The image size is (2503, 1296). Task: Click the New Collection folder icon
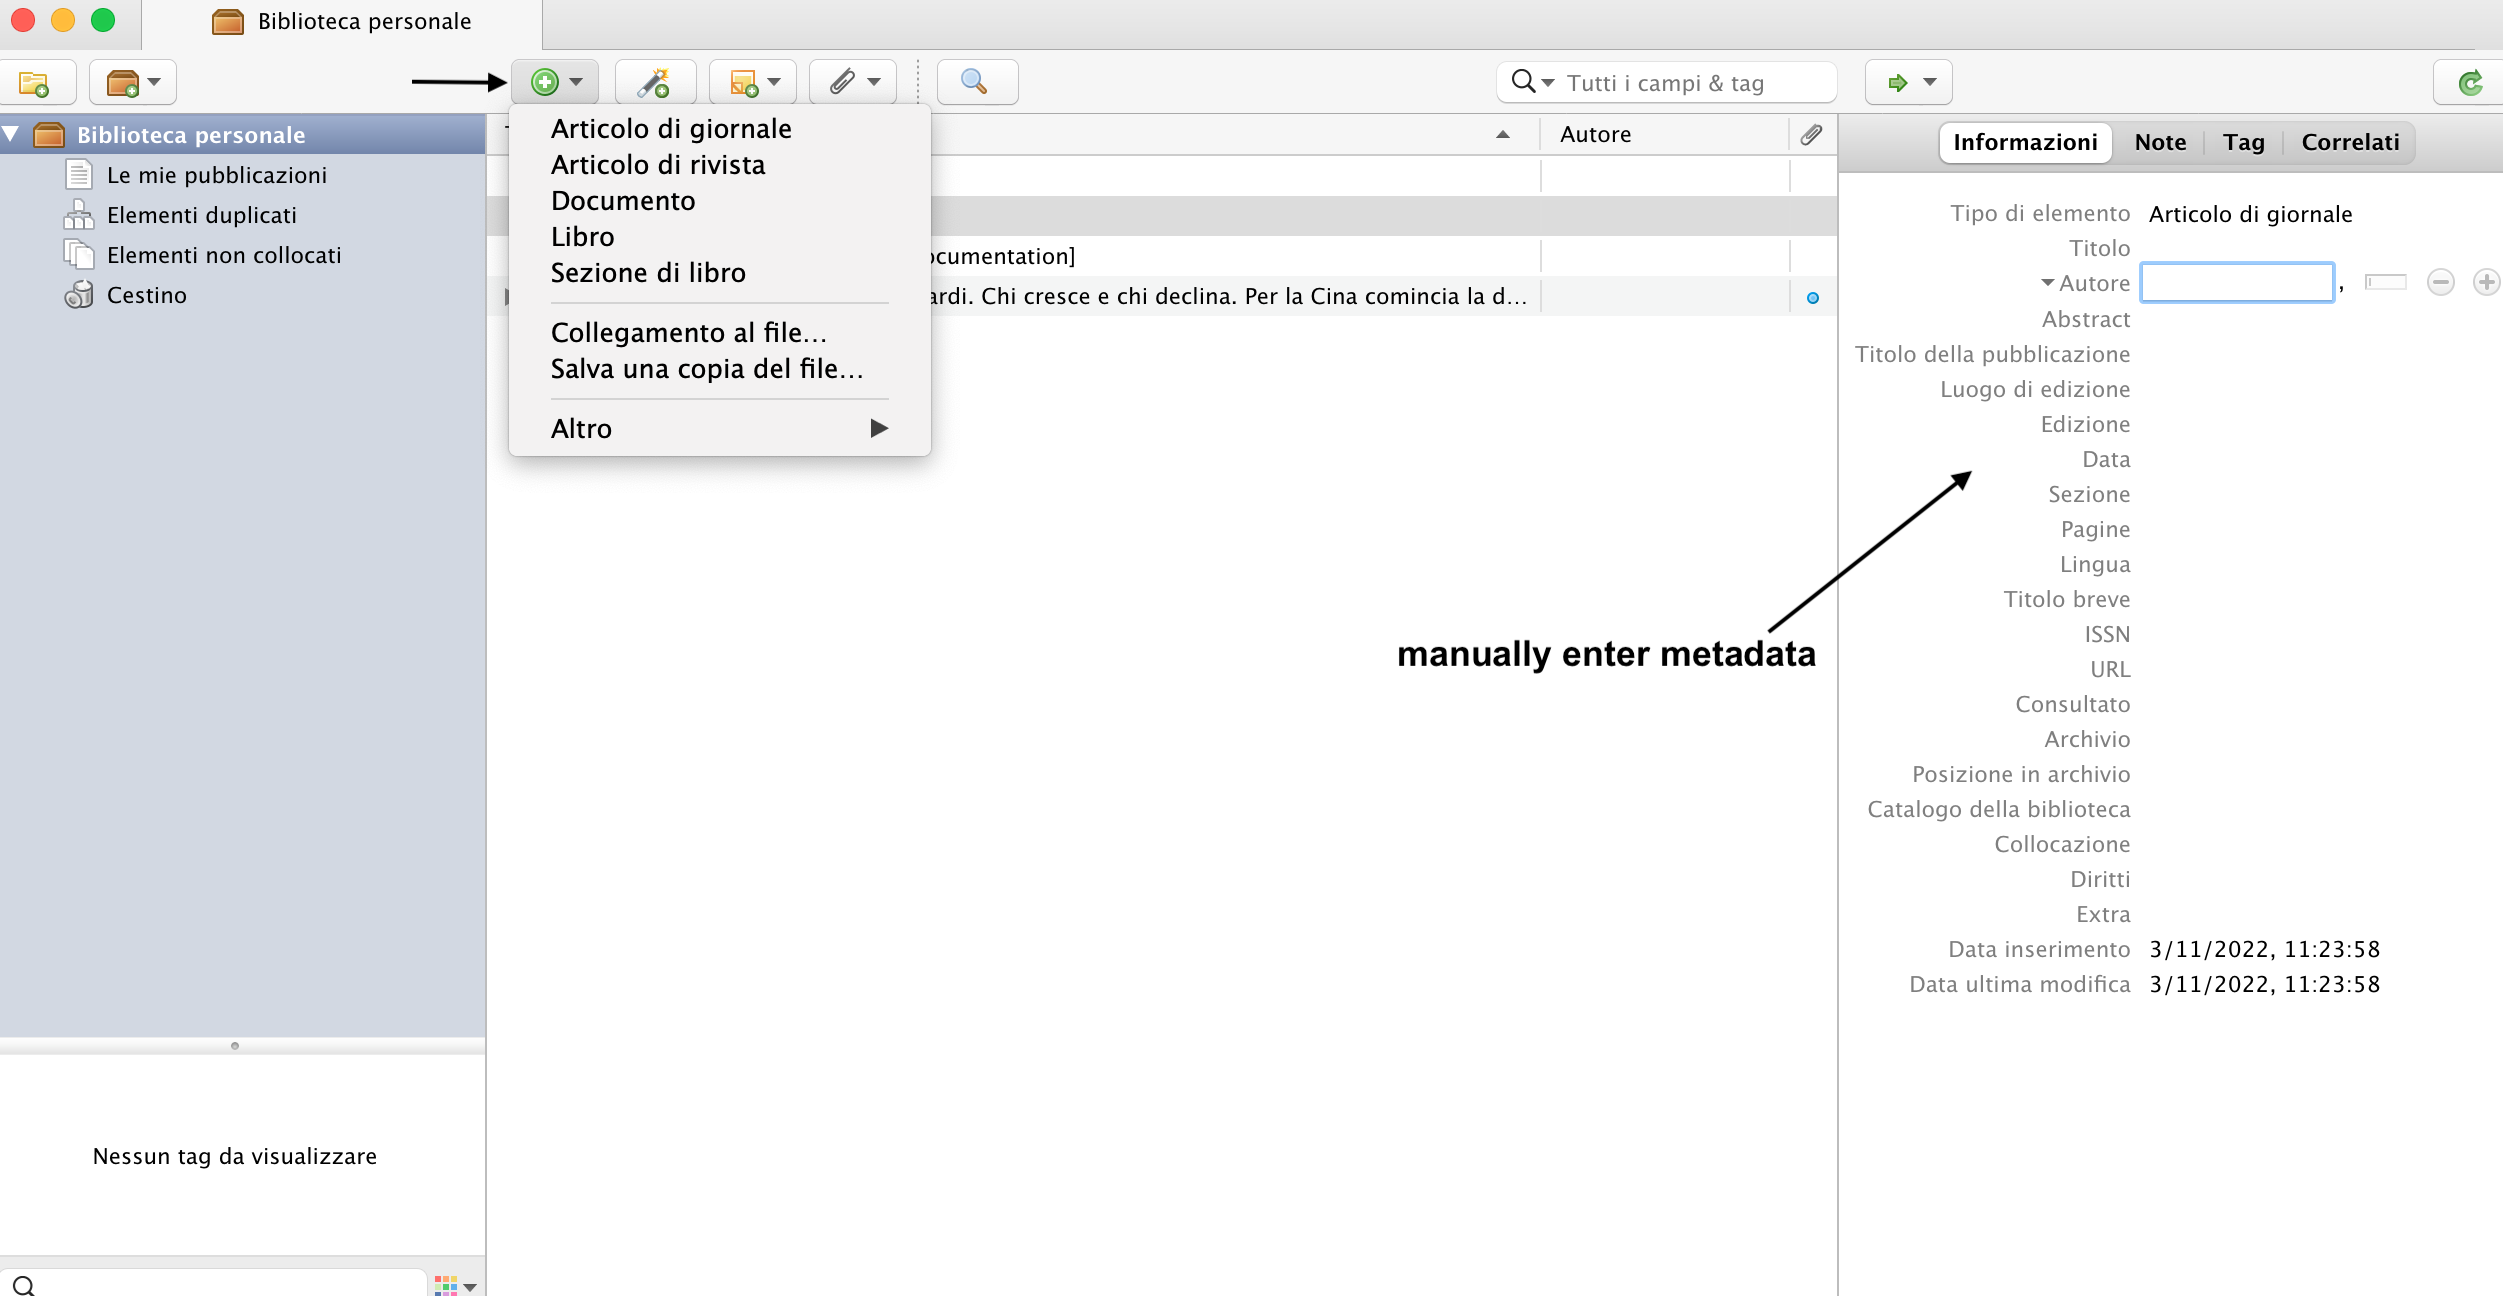(35, 83)
